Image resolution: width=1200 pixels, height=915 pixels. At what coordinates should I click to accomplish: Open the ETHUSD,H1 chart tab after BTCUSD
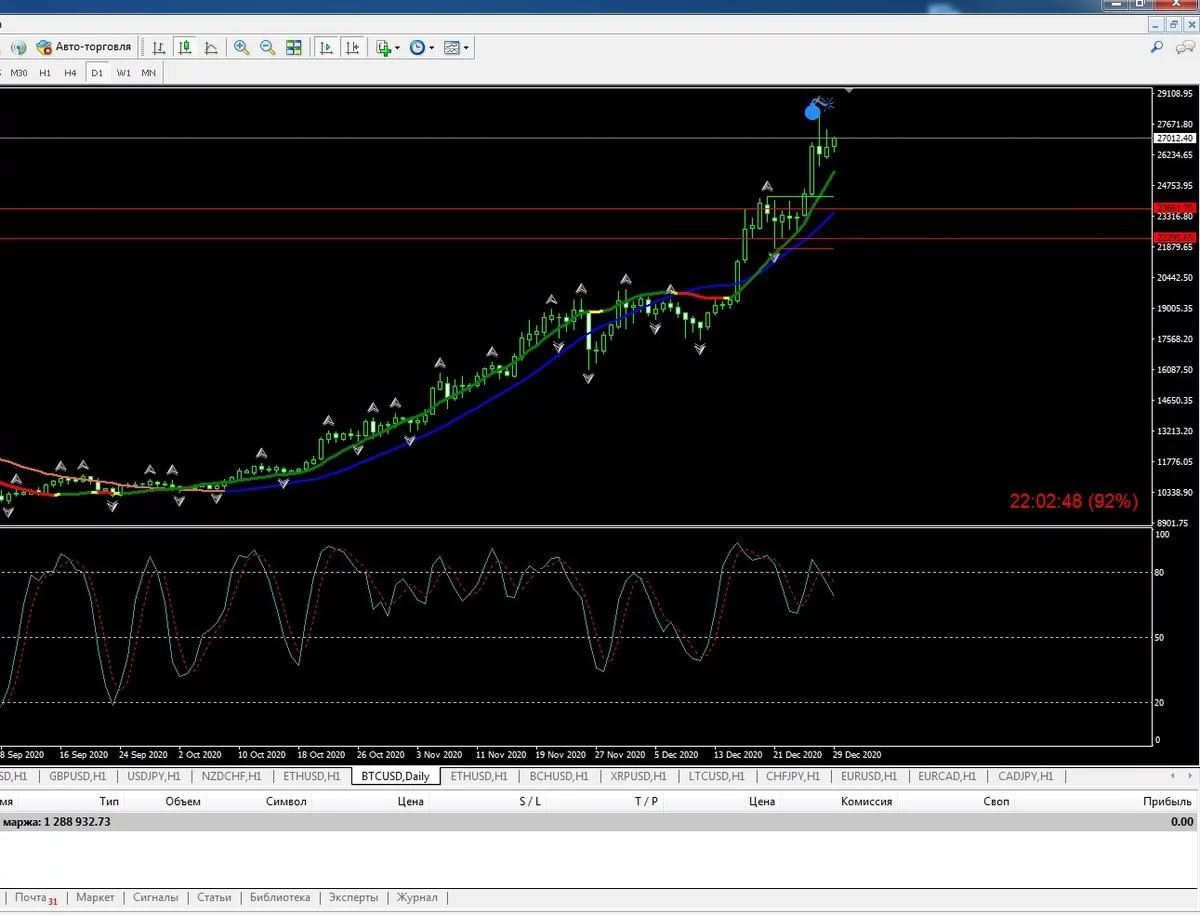[479, 776]
